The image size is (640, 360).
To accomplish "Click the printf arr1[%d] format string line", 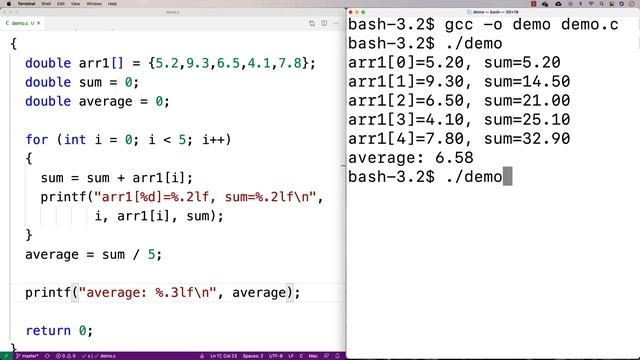I will pyautogui.click(x=182, y=197).
